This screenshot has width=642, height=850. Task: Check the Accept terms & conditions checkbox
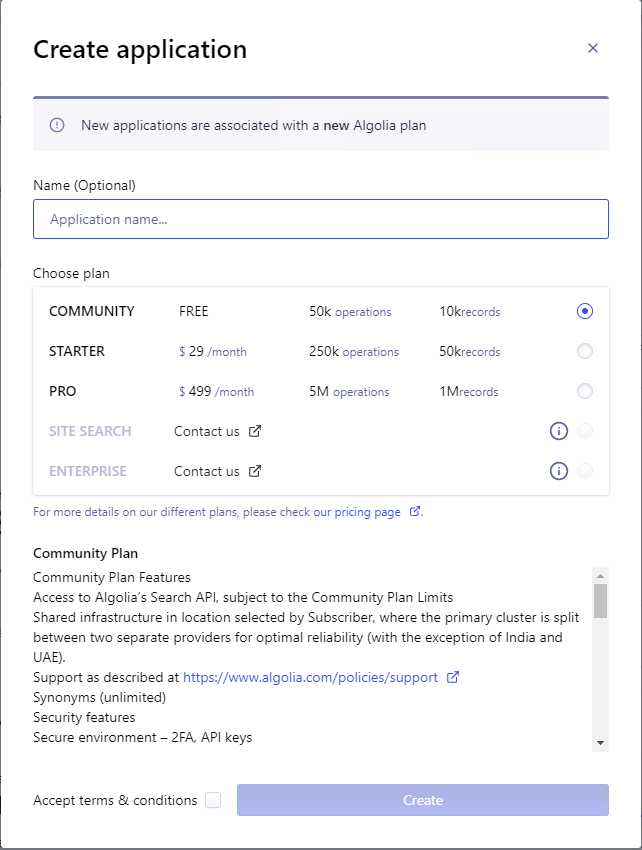point(212,800)
